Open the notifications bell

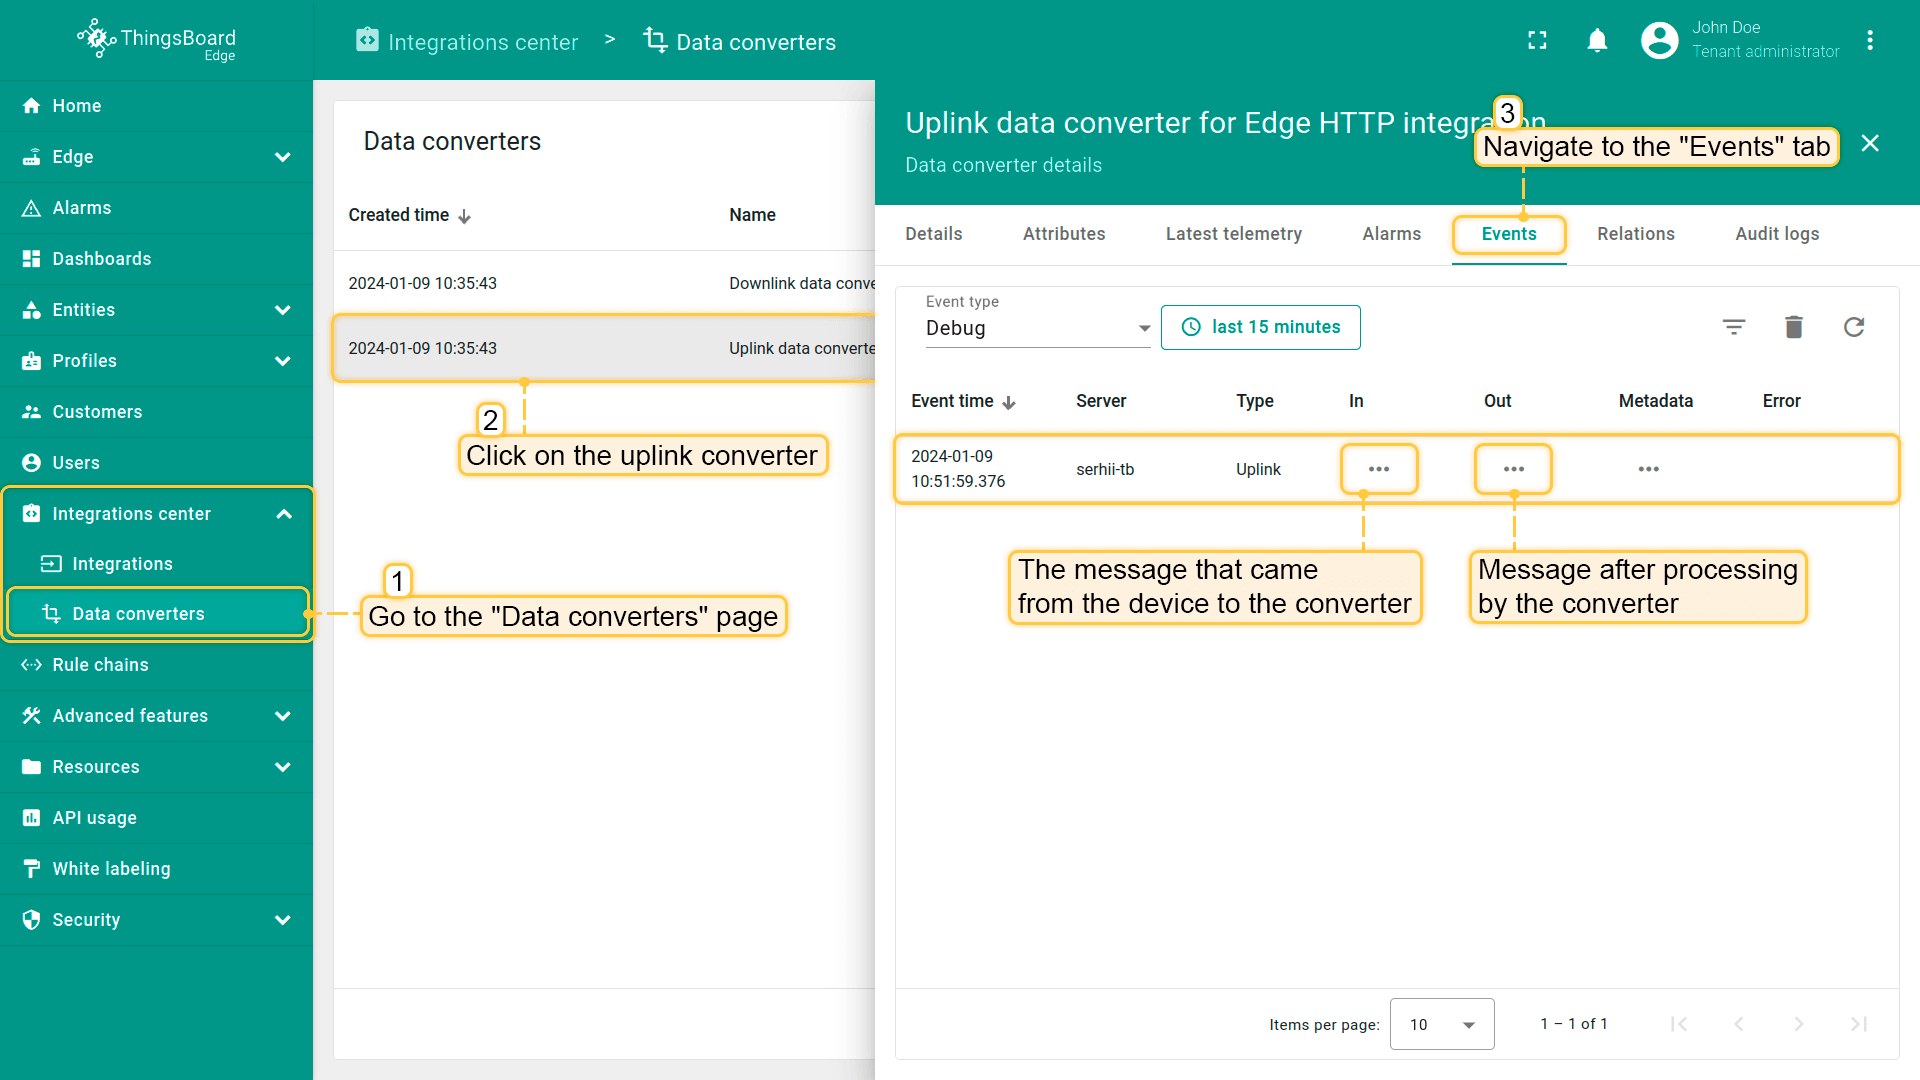coord(1597,40)
